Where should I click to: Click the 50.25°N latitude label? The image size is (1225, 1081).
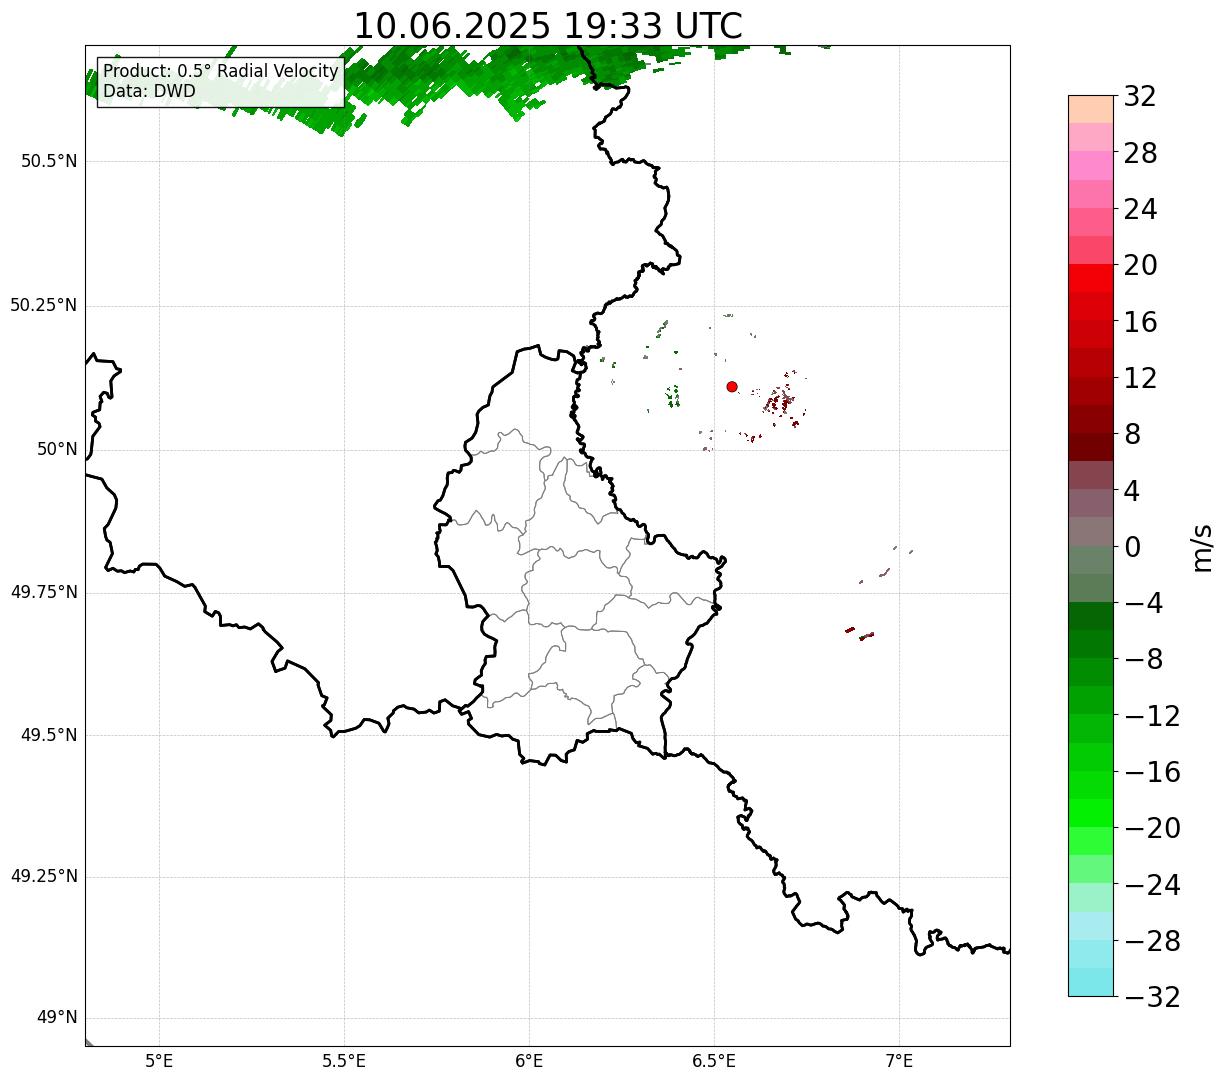point(44,305)
